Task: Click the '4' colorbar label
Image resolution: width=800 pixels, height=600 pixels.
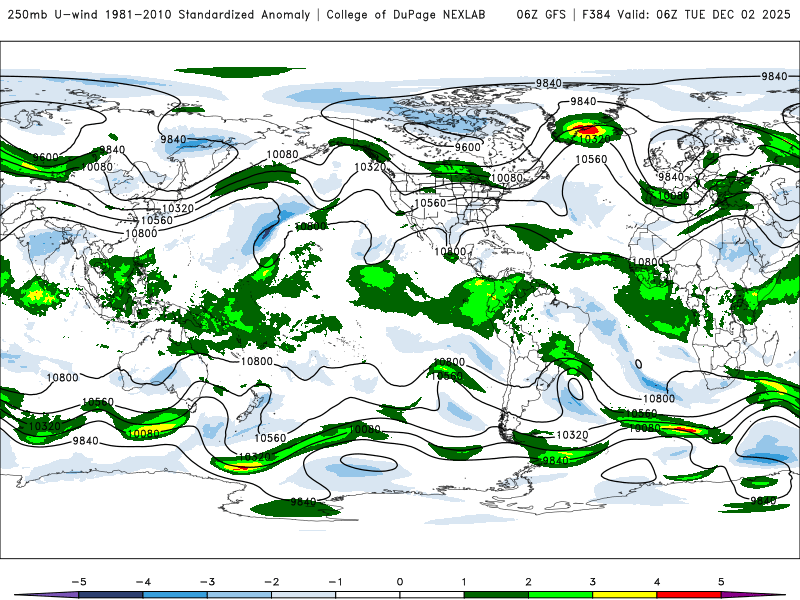Action: click(x=657, y=582)
